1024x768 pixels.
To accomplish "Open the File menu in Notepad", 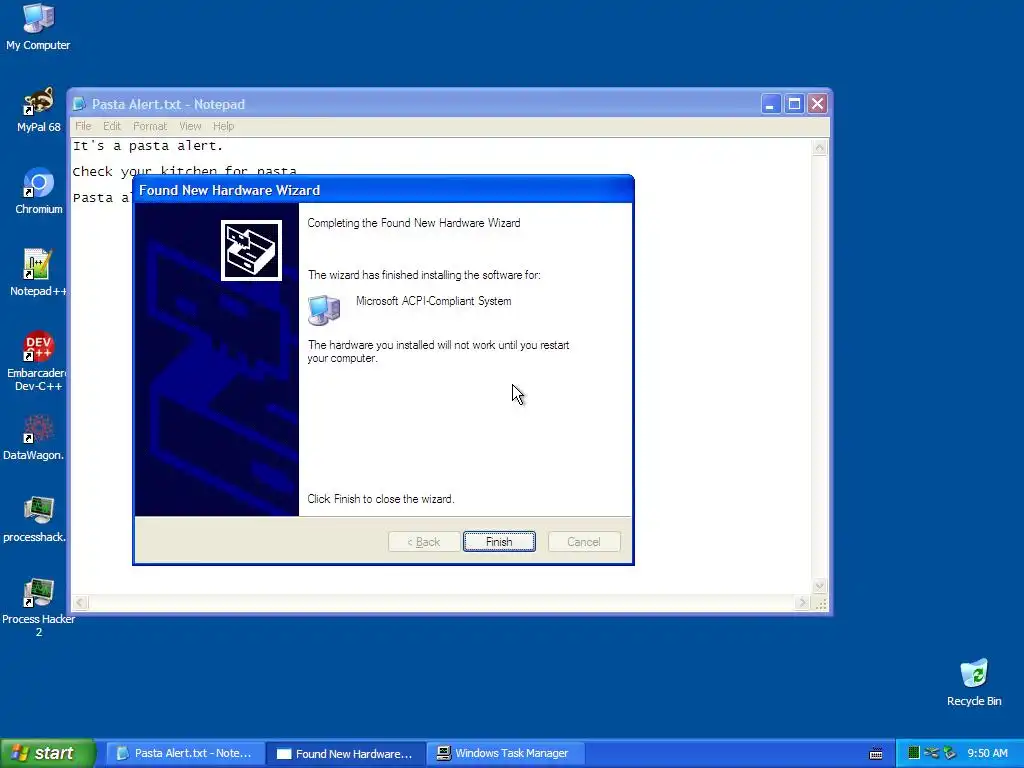I will point(83,126).
